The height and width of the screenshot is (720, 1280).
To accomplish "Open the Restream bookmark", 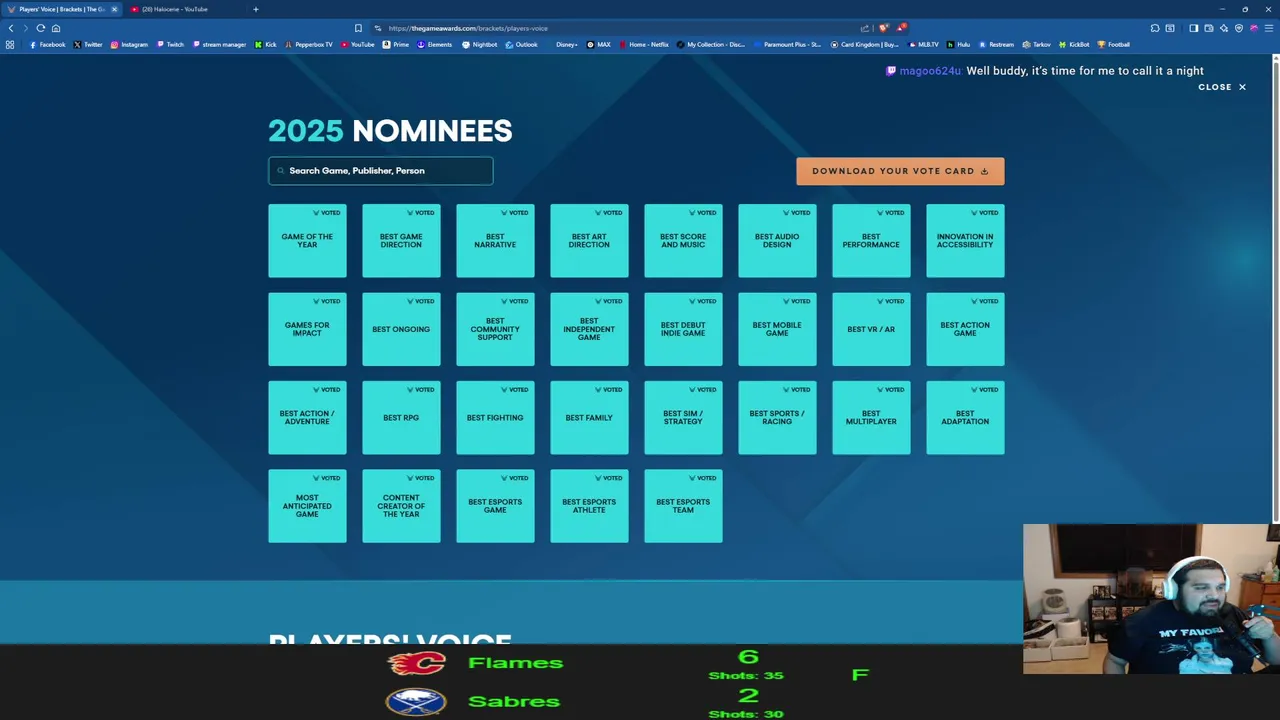I will tap(996, 44).
